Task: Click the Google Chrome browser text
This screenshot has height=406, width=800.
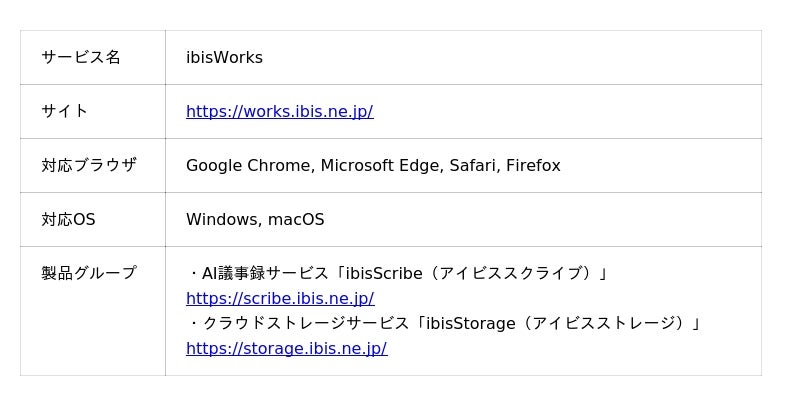Action: (x=248, y=165)
